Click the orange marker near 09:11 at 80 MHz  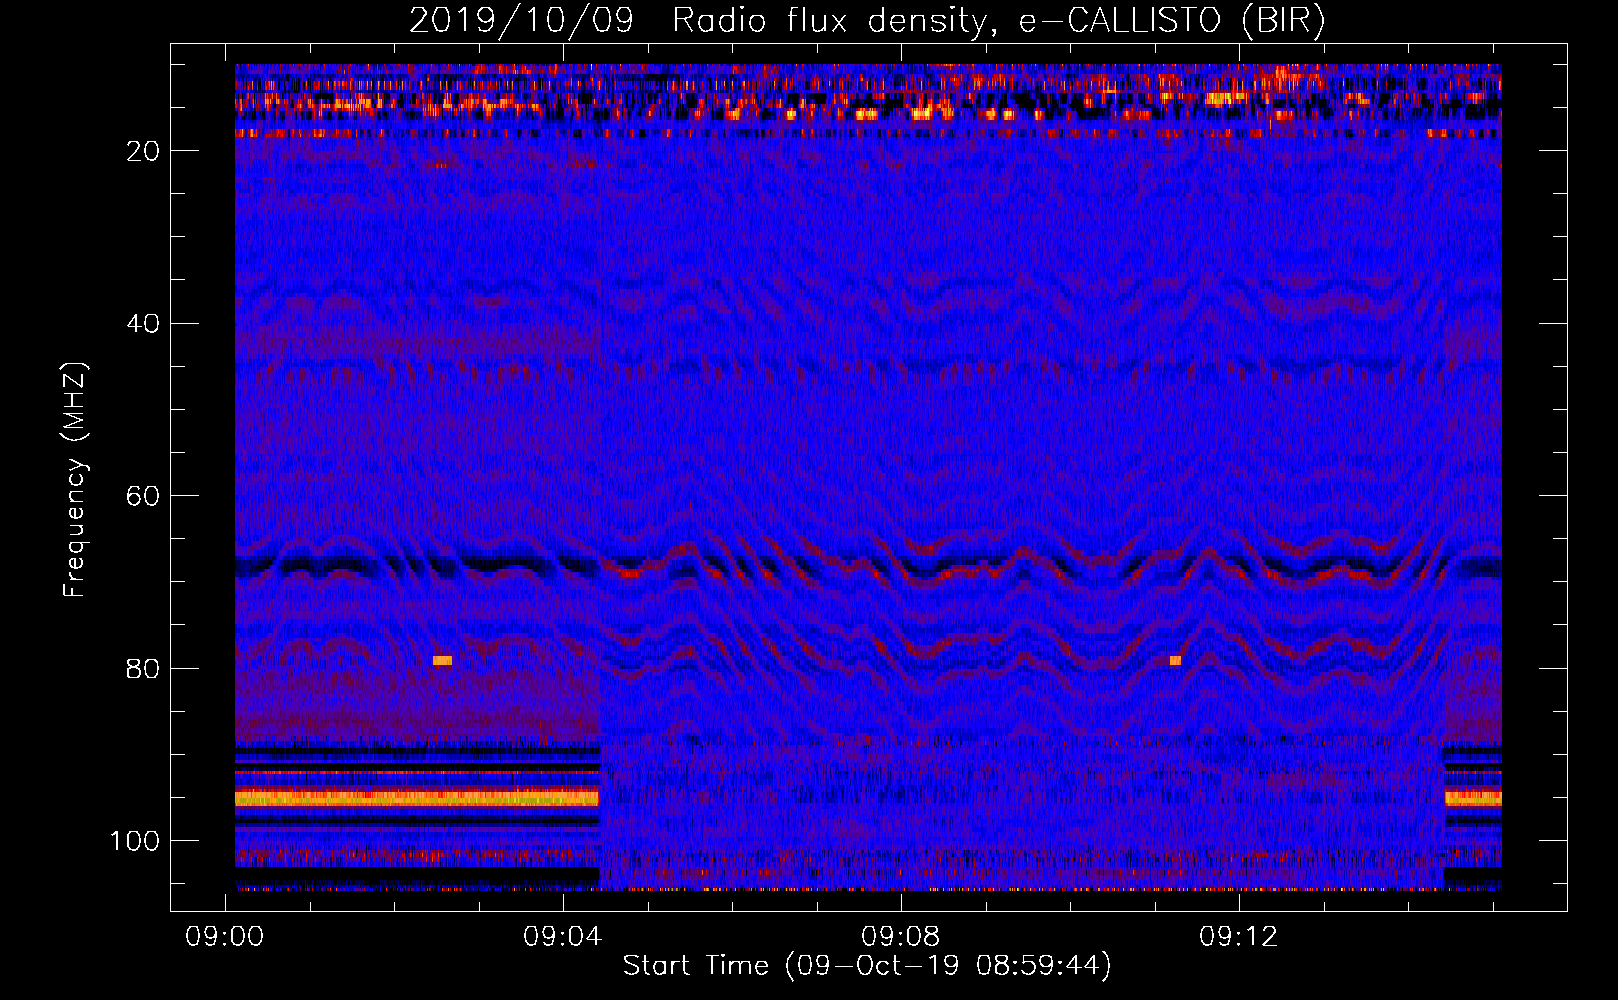(x=1175, y=660)
